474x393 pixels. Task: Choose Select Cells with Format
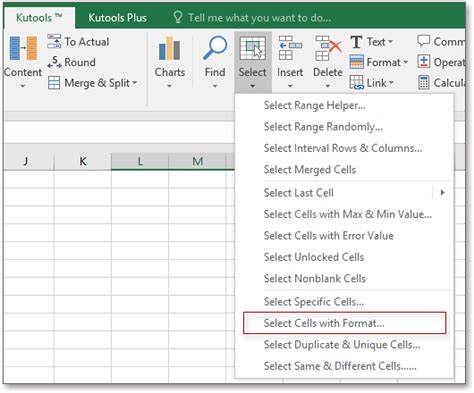344,323
